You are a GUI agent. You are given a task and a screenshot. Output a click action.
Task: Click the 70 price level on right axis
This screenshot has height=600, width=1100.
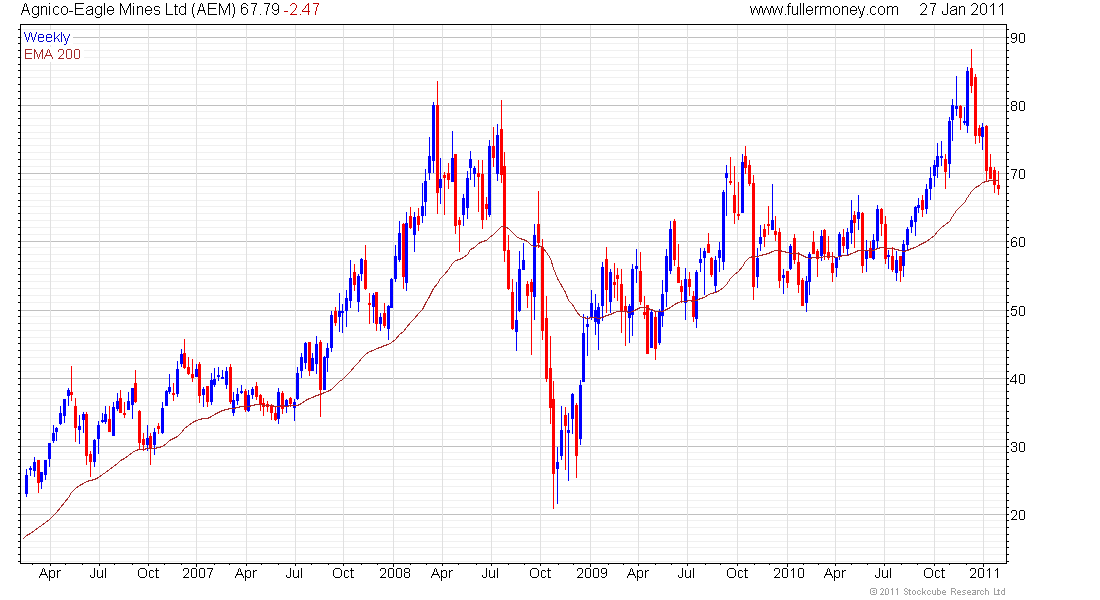pyautogui.click(x=1019, y=174)
